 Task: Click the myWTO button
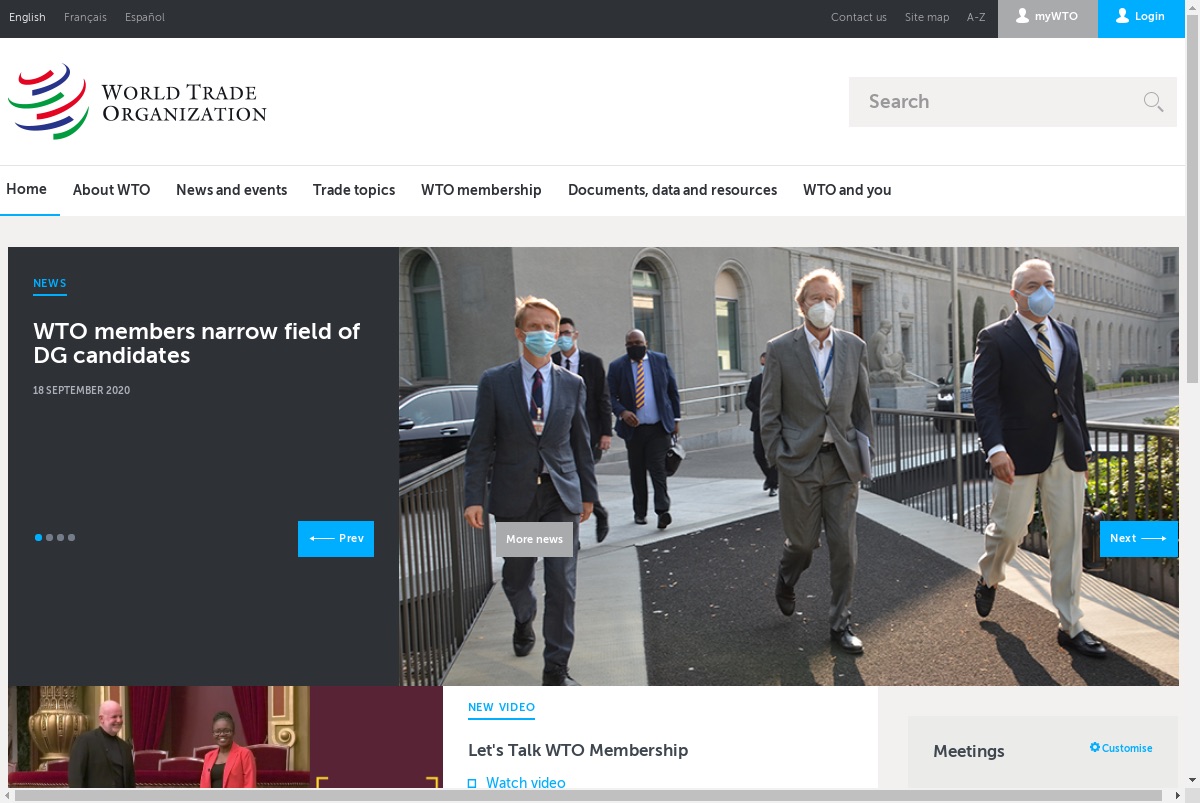[x=1048, y=18]
